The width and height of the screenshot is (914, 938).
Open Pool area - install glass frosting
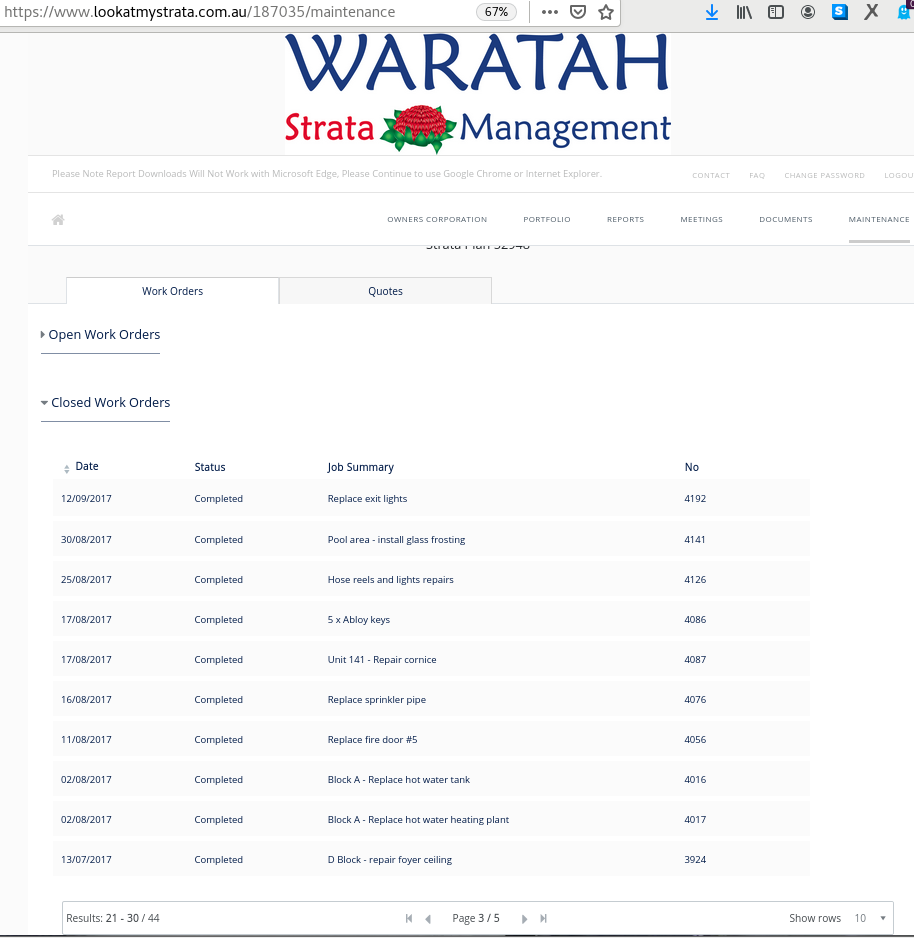(x=396, y=540)
